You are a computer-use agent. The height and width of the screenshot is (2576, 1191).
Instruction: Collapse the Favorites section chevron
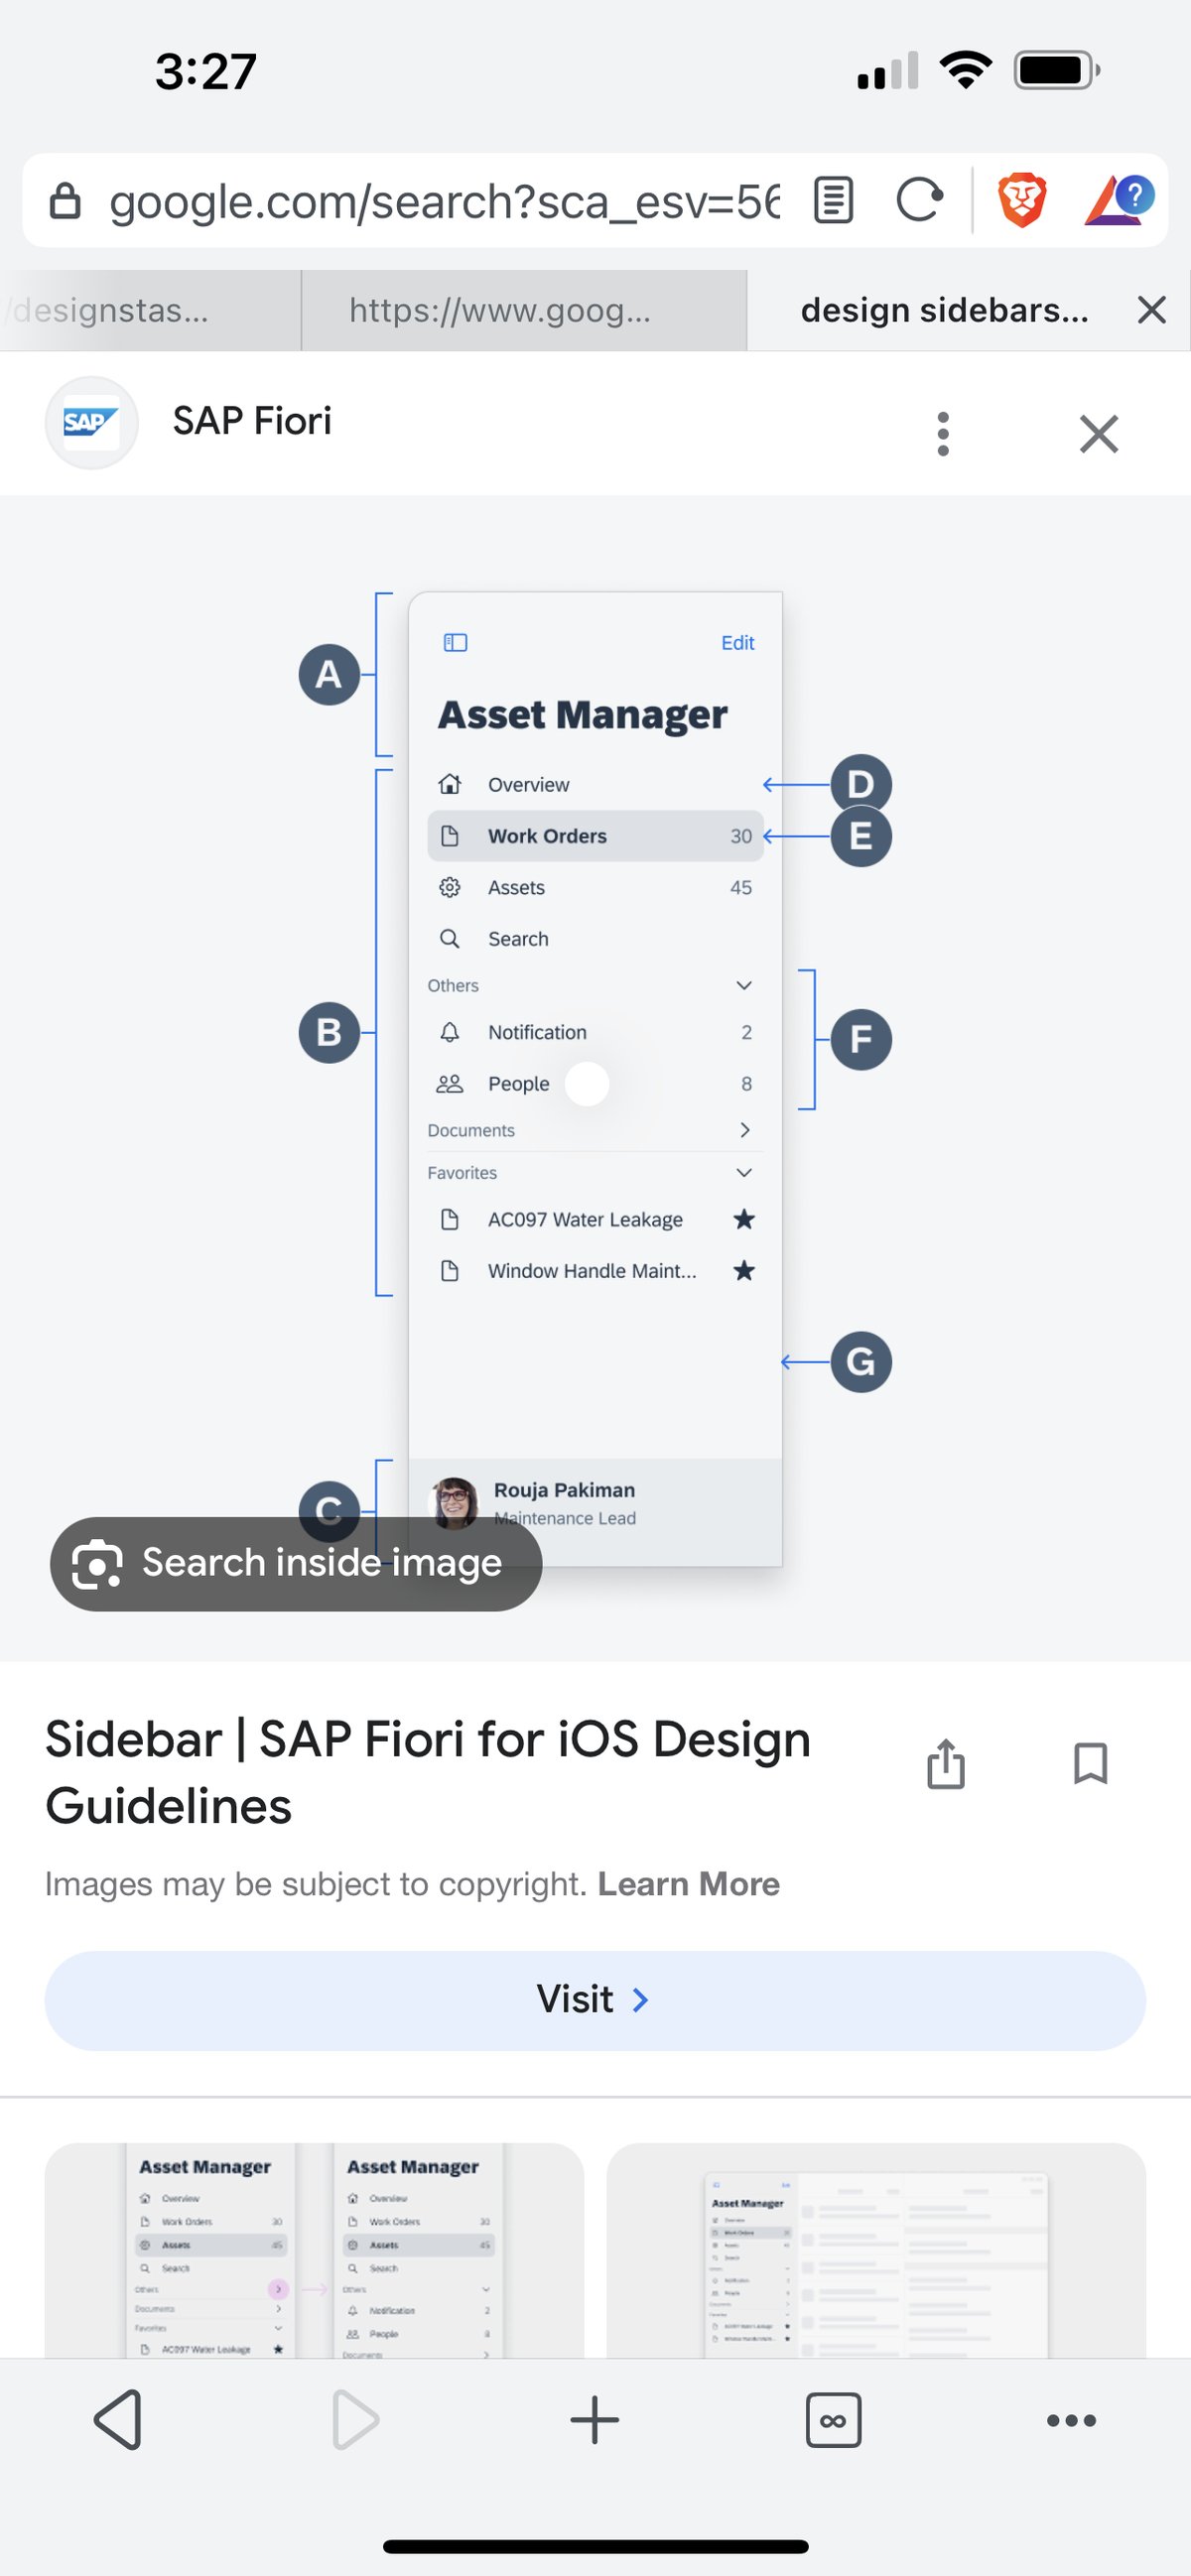point(744,1172)
